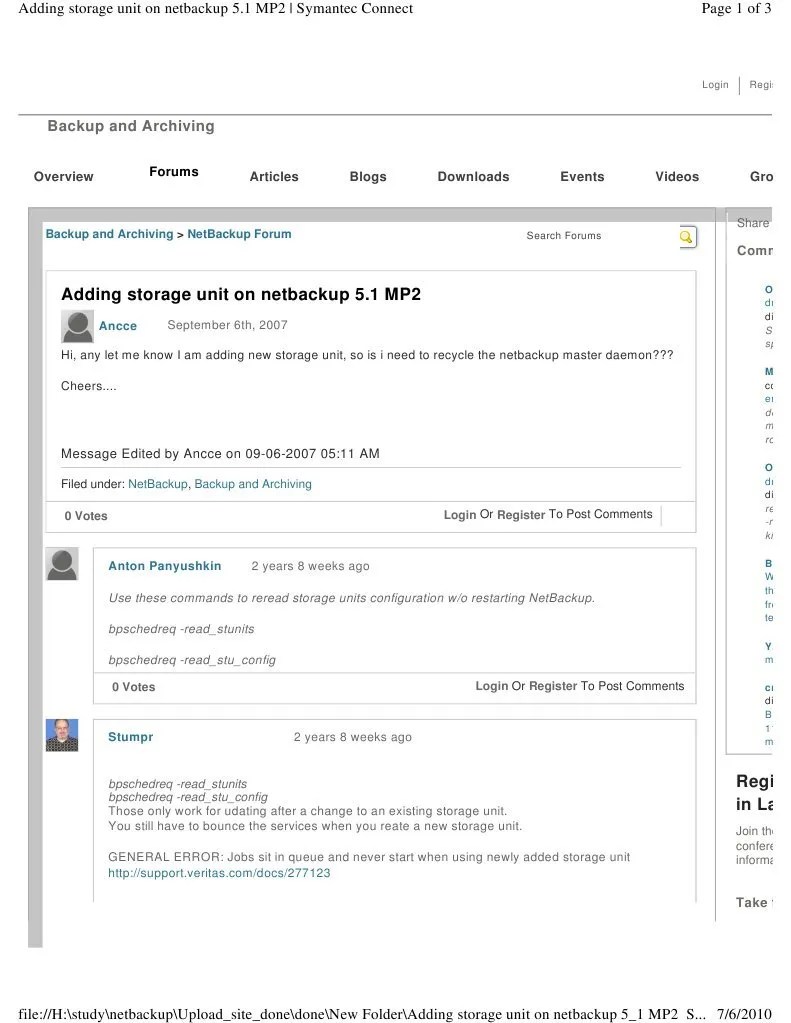Click the 0 Votes count on original post

[85, 516]
